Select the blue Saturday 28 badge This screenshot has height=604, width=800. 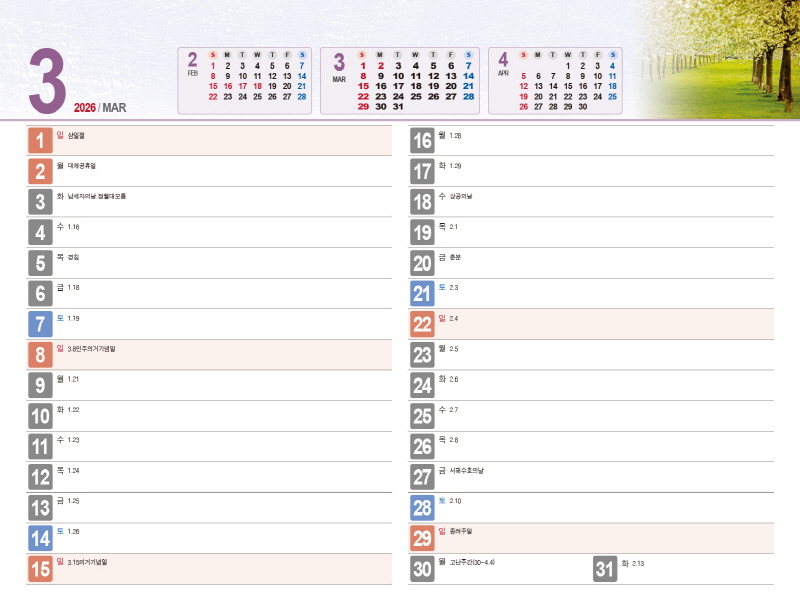422,507
